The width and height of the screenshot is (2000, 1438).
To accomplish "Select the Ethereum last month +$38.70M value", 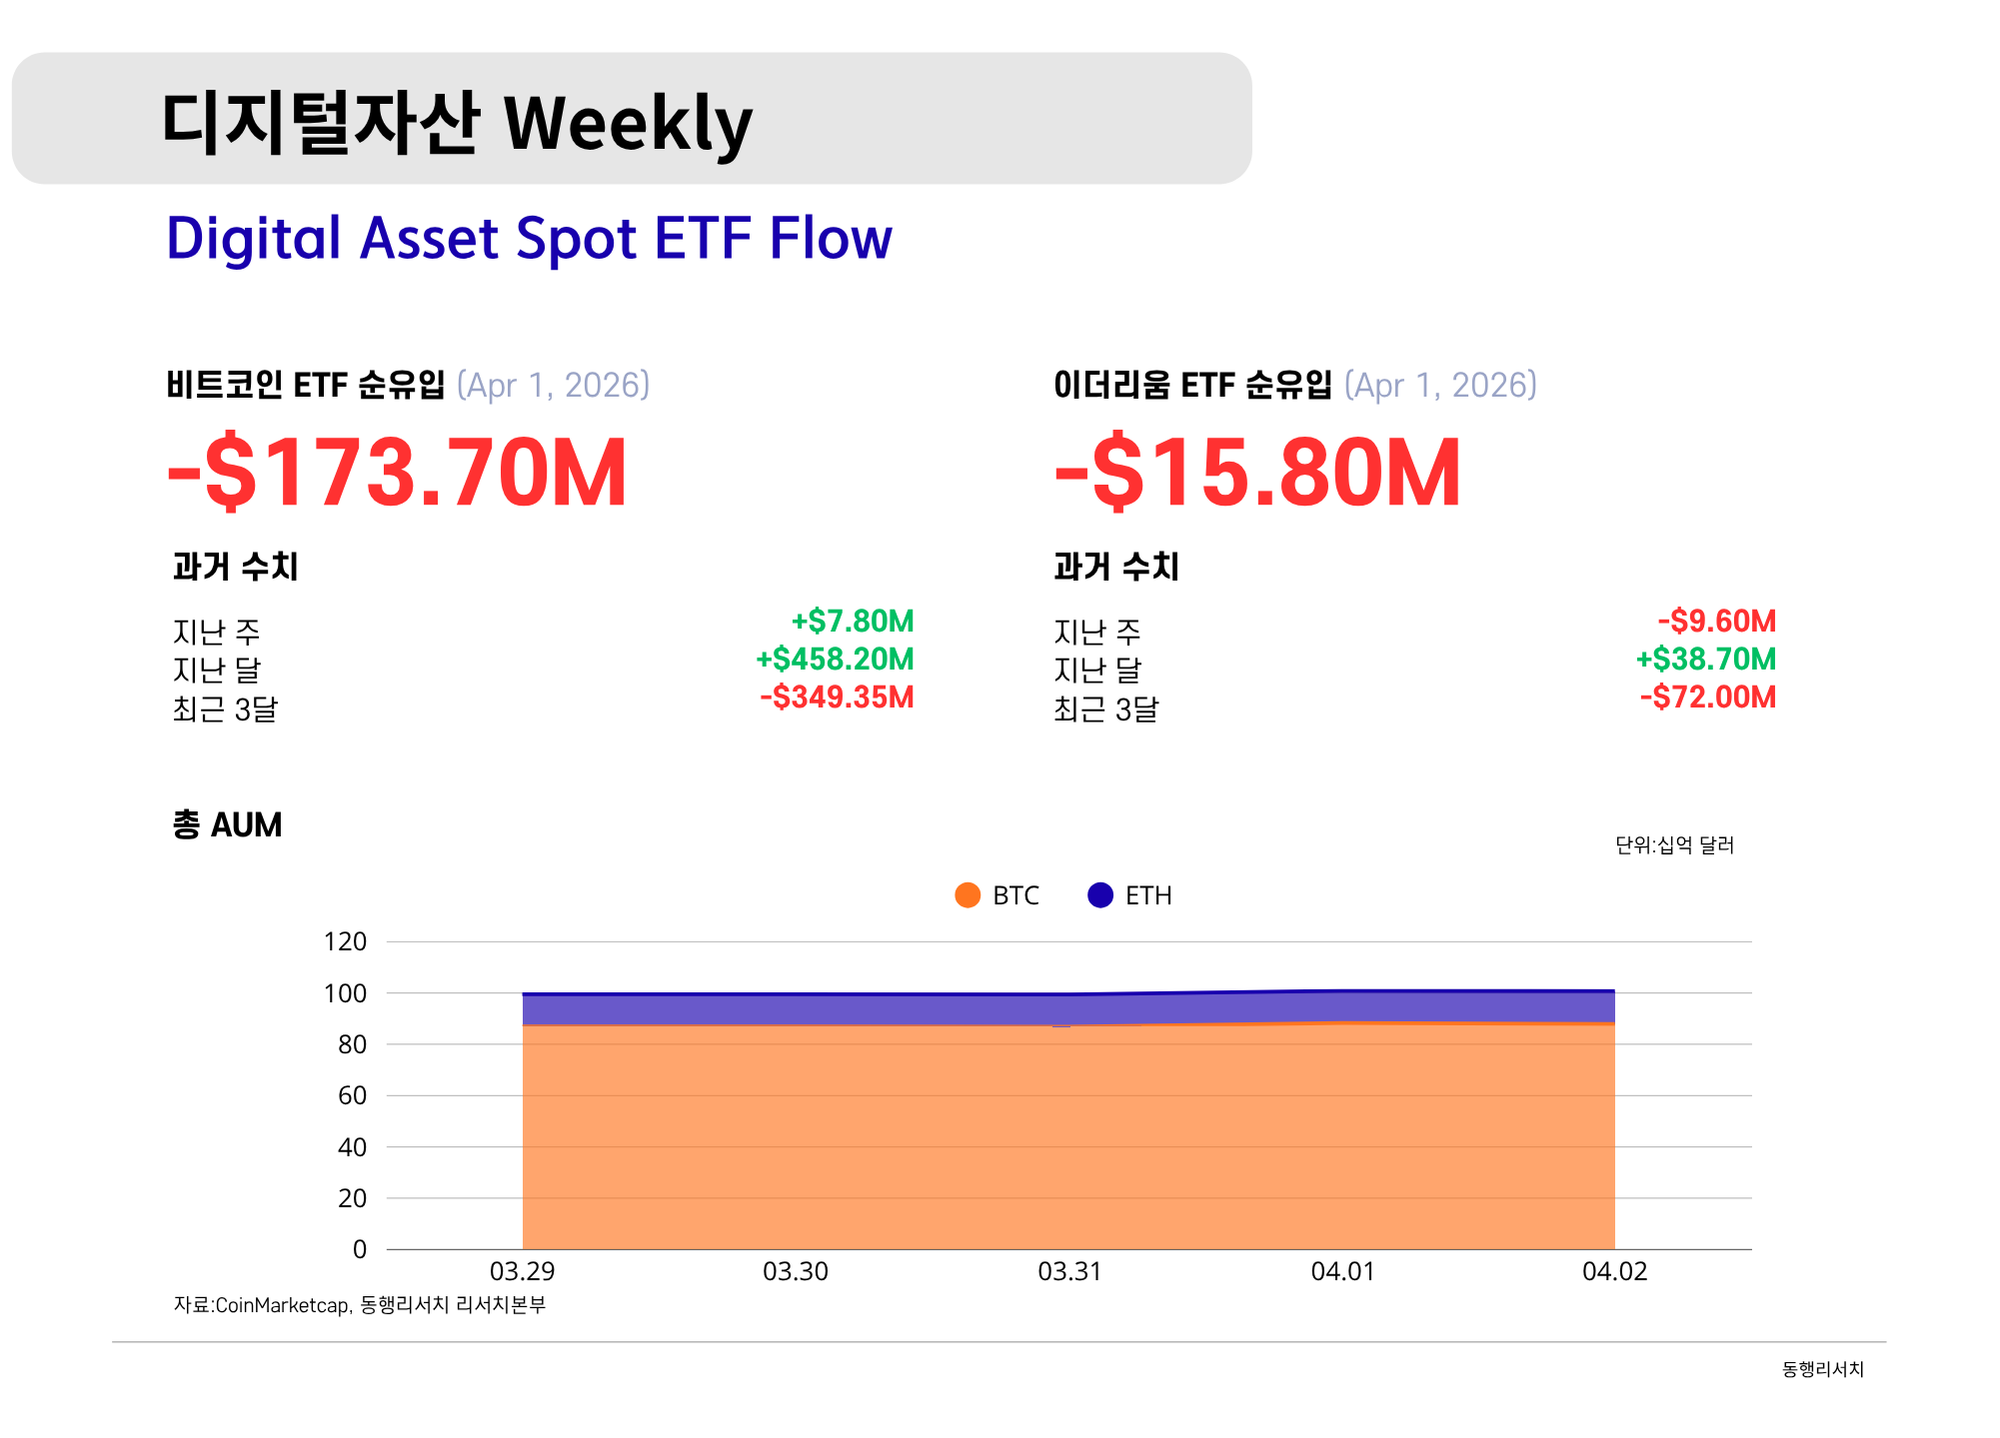I will click(1705, 659).
